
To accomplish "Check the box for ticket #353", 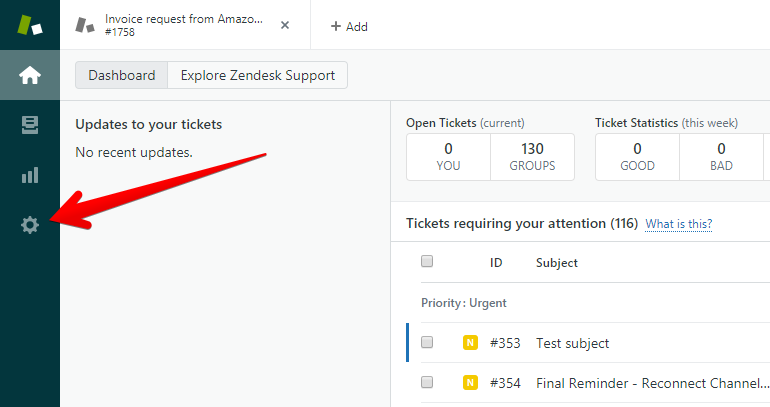I will coord(427,342).
